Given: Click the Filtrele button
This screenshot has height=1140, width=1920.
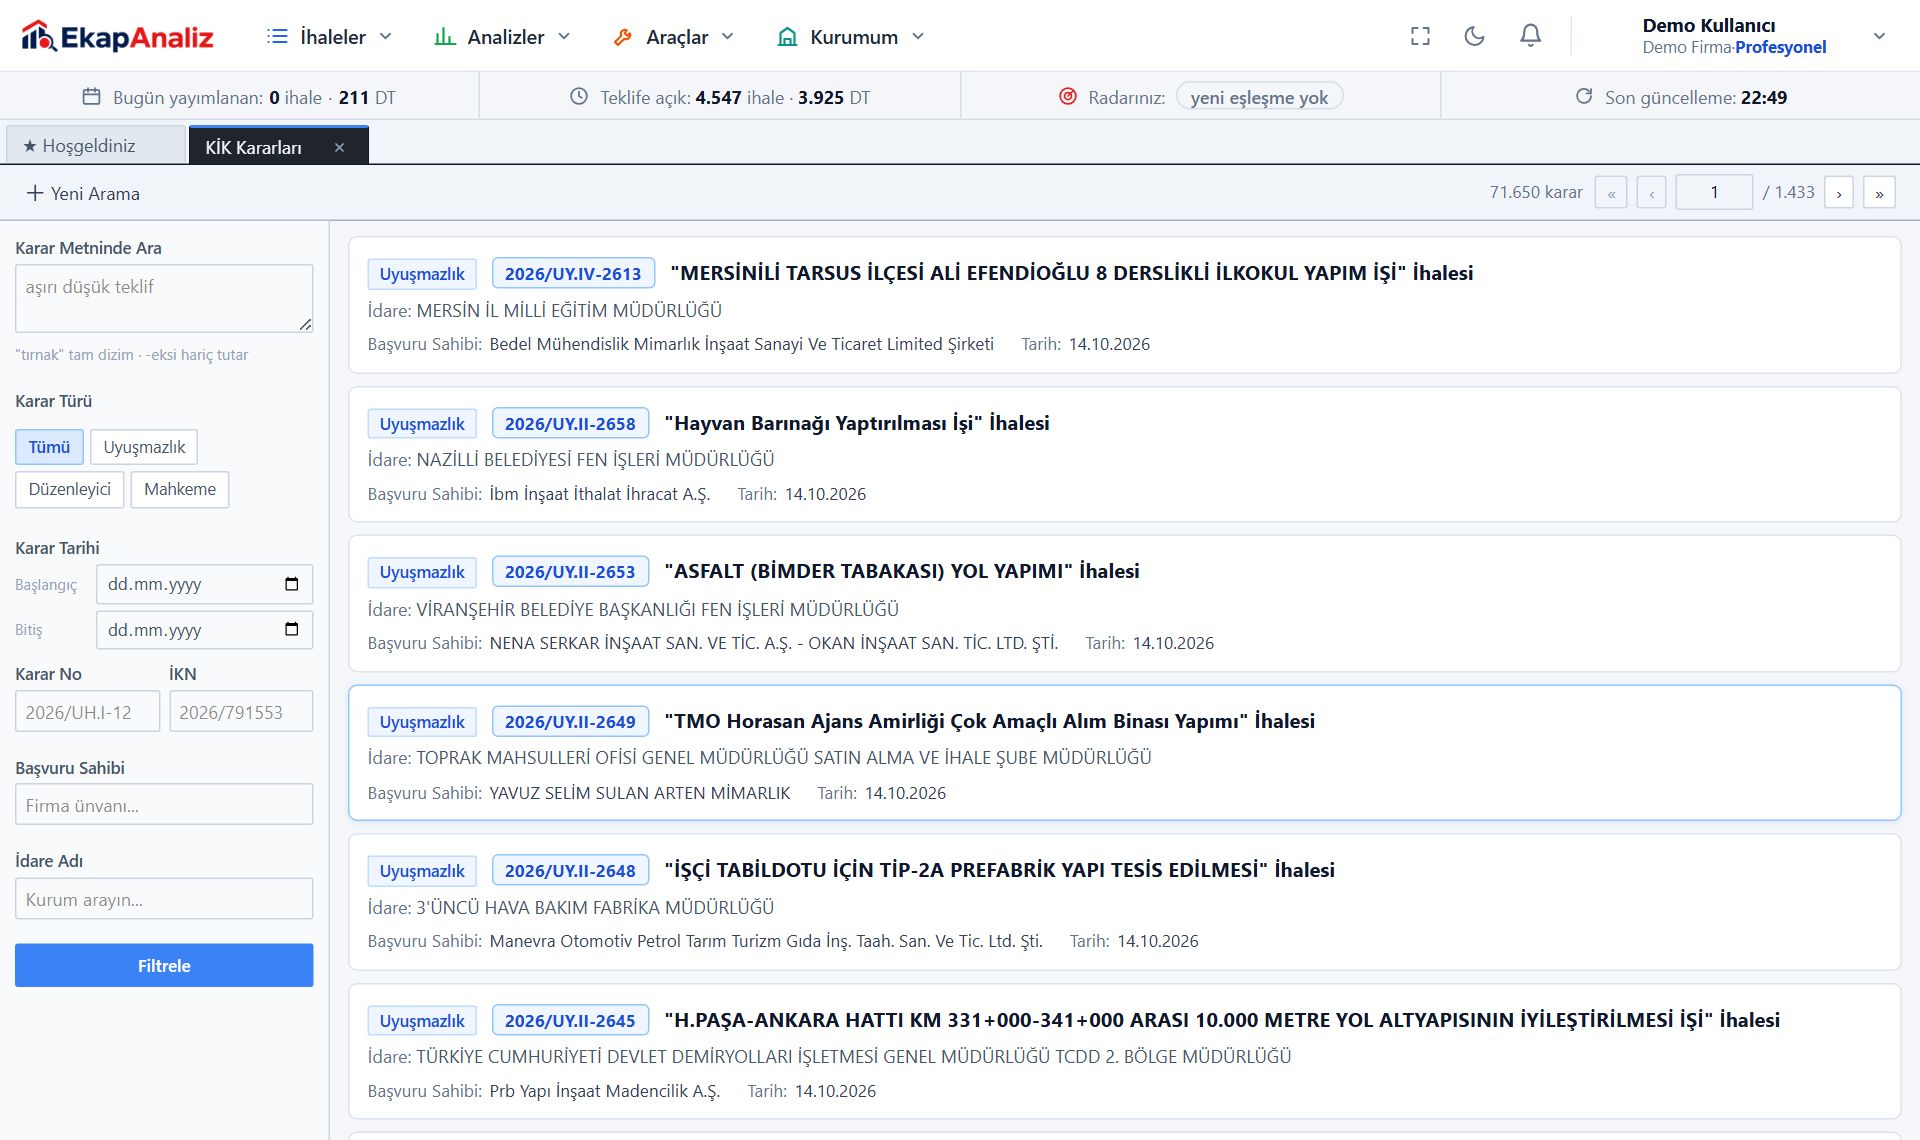Looking at the screenshot, I should pyautogui.click(x=164, y=965).
